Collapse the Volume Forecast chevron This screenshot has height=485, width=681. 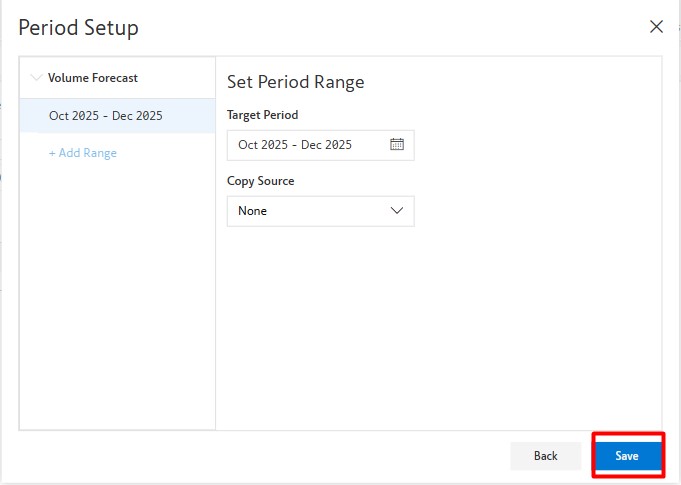click(37, 78)
